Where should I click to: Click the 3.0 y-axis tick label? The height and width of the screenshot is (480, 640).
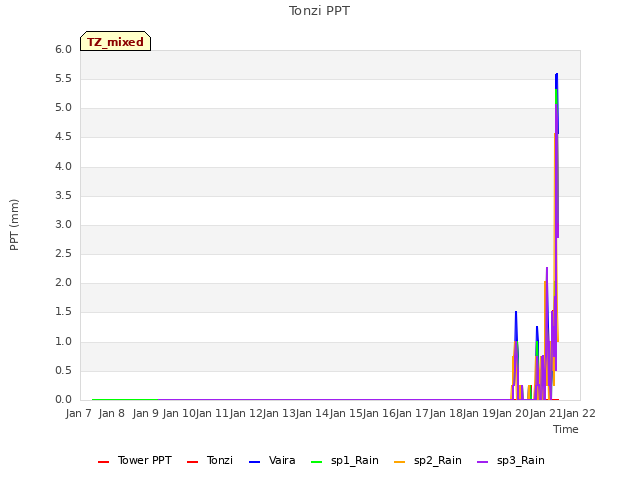(x=63, y=224)
